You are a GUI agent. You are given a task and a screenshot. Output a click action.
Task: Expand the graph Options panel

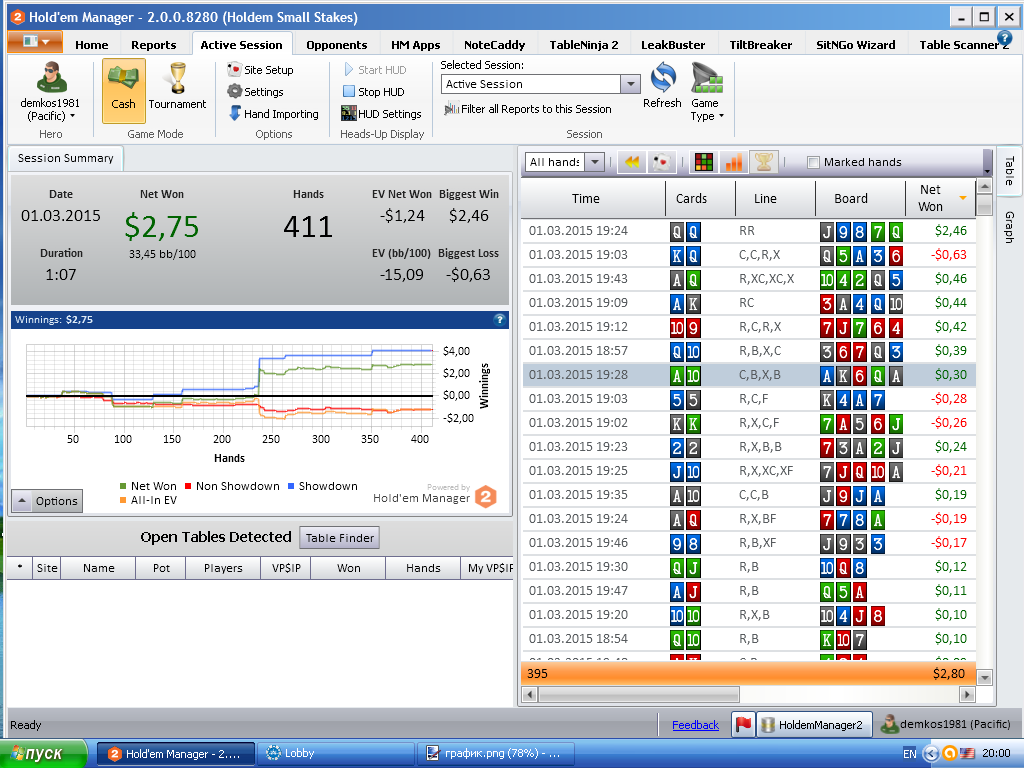pyautogui.click(x=47, y=501)
